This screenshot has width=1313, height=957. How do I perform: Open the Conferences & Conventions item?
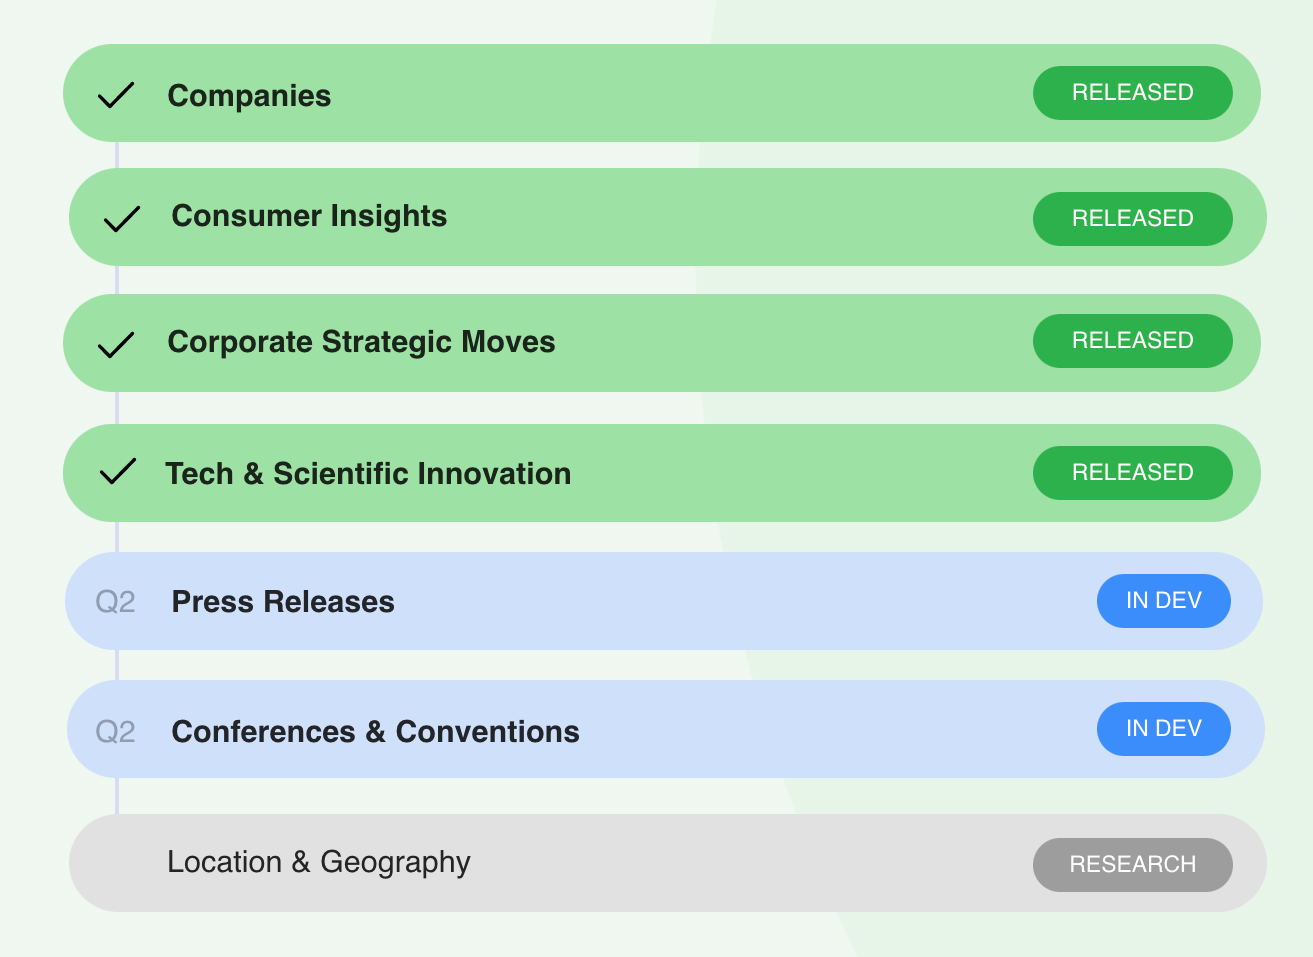point(666,729)
